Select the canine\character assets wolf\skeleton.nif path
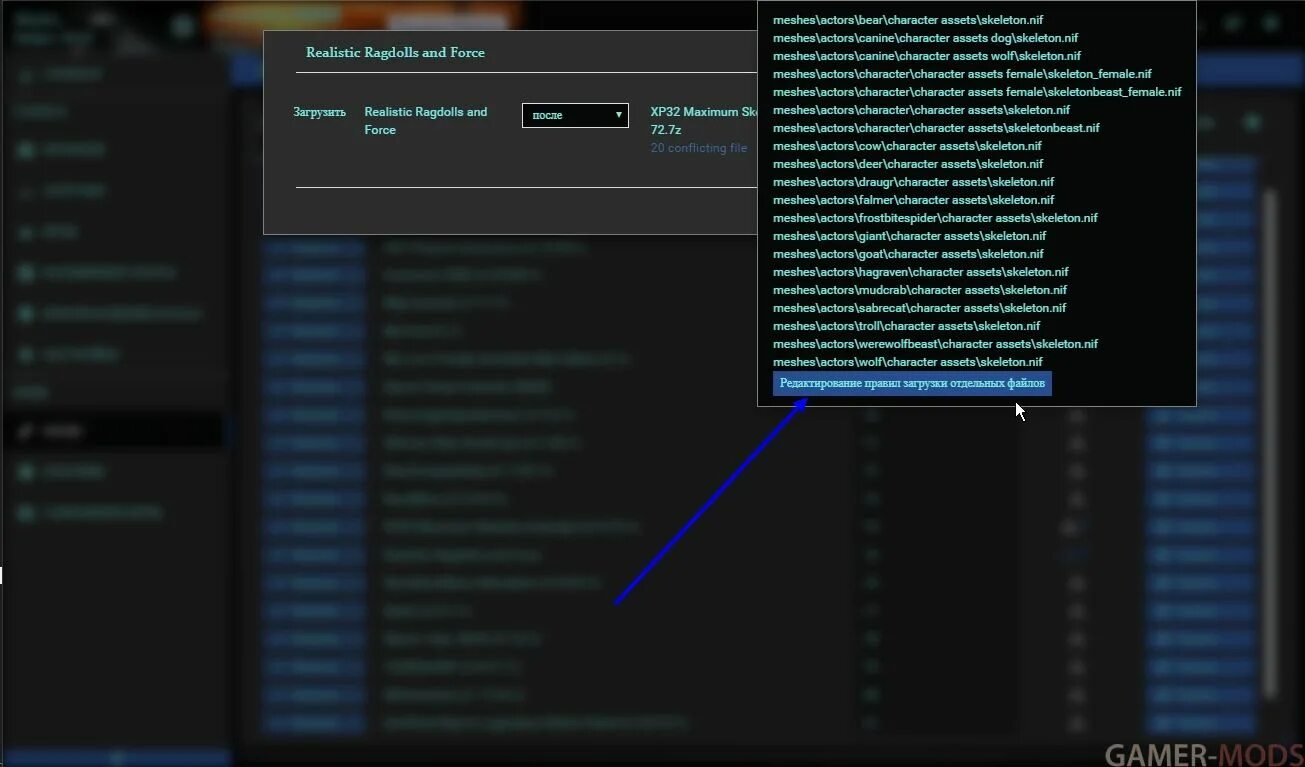The height and width of the screenshot is (767, 1305). coord(927,56)
